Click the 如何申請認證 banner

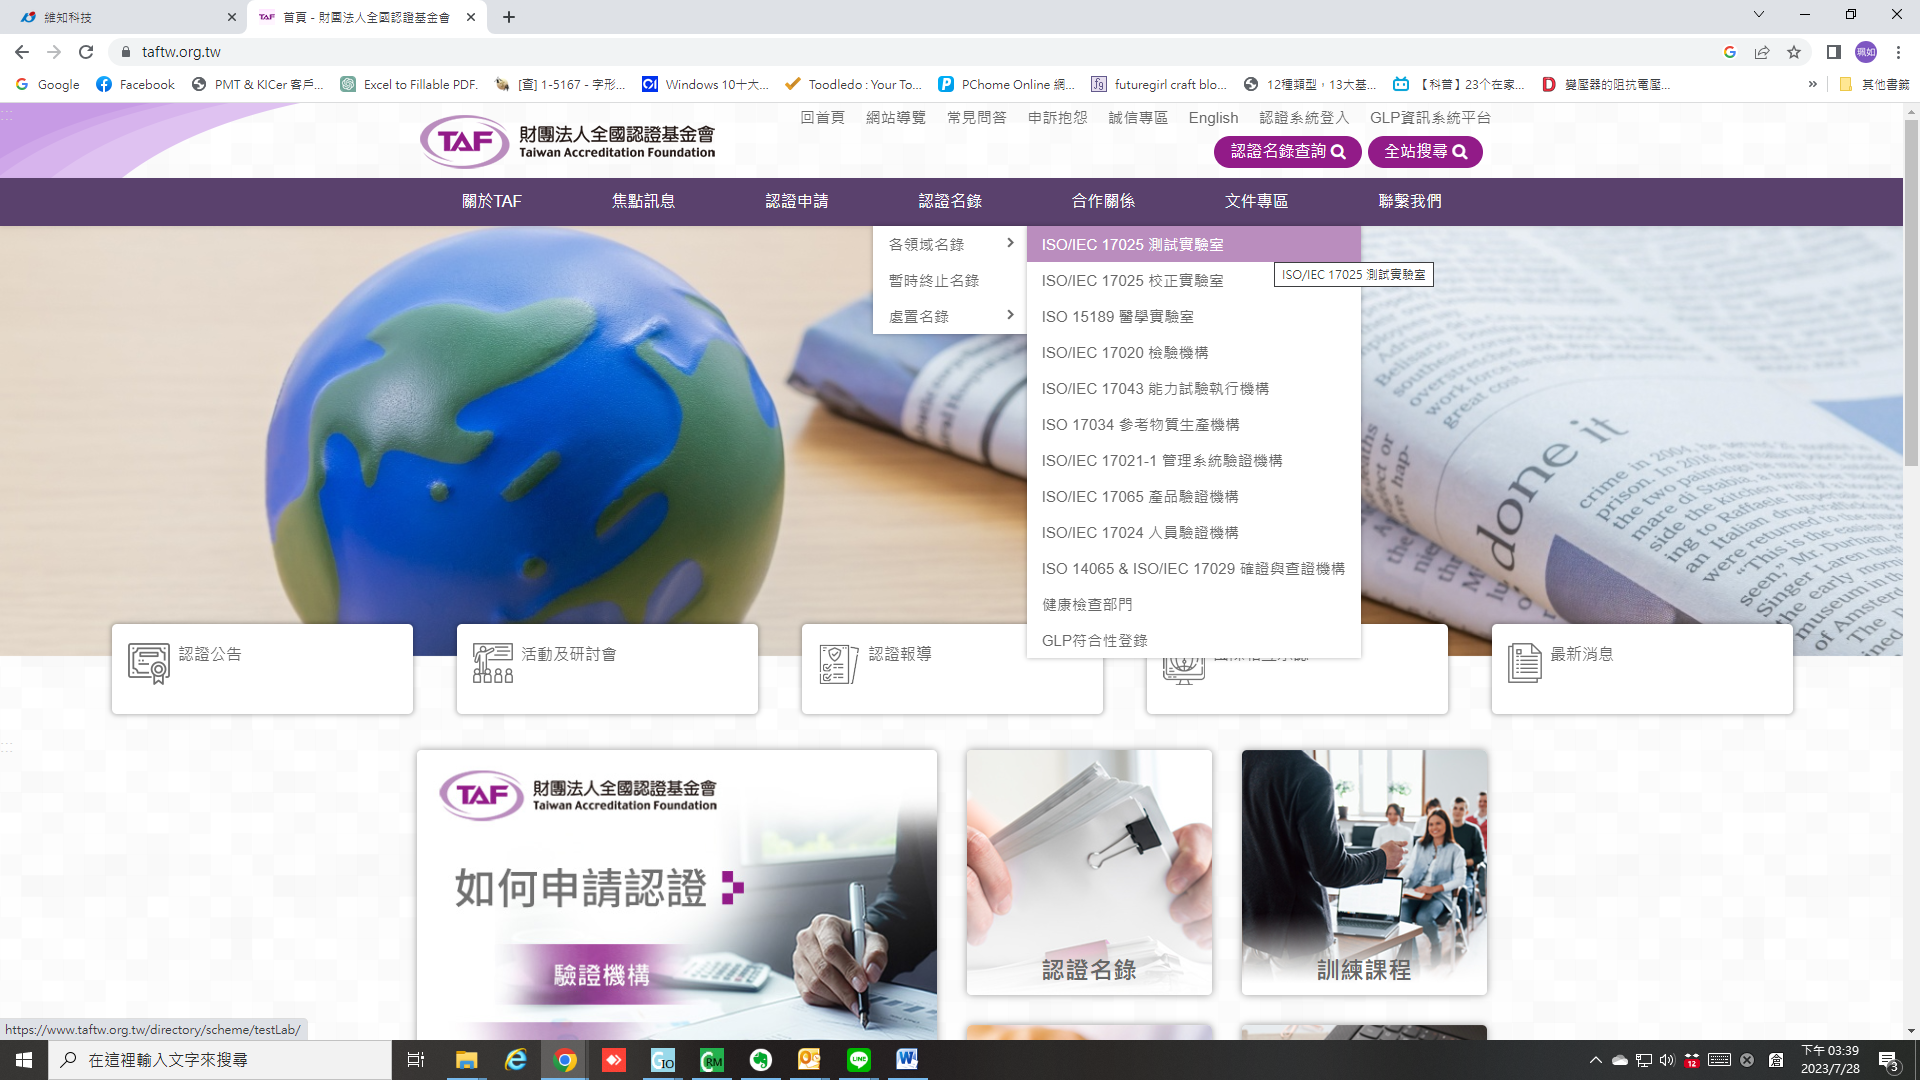677,895
